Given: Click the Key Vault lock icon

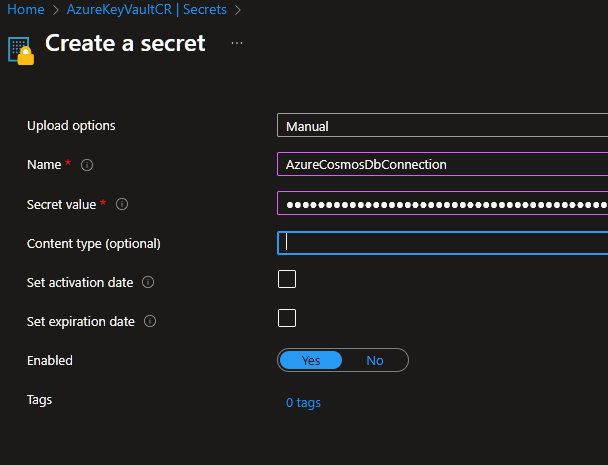Looking at the screenshot, I should tap(20, 49).
